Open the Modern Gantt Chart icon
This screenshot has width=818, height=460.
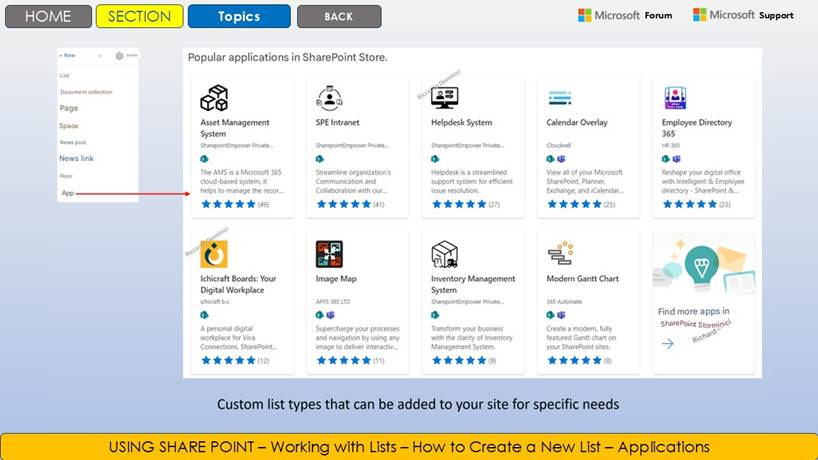click(x=560, y=254)
